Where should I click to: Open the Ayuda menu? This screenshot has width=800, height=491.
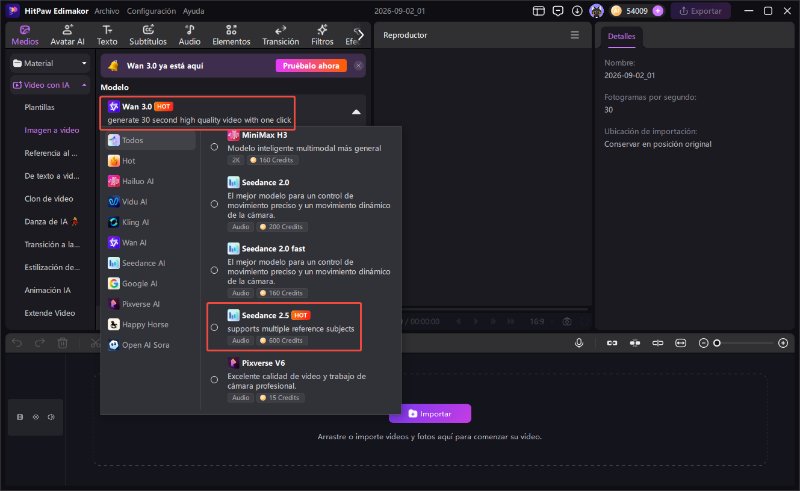[193, 11]
